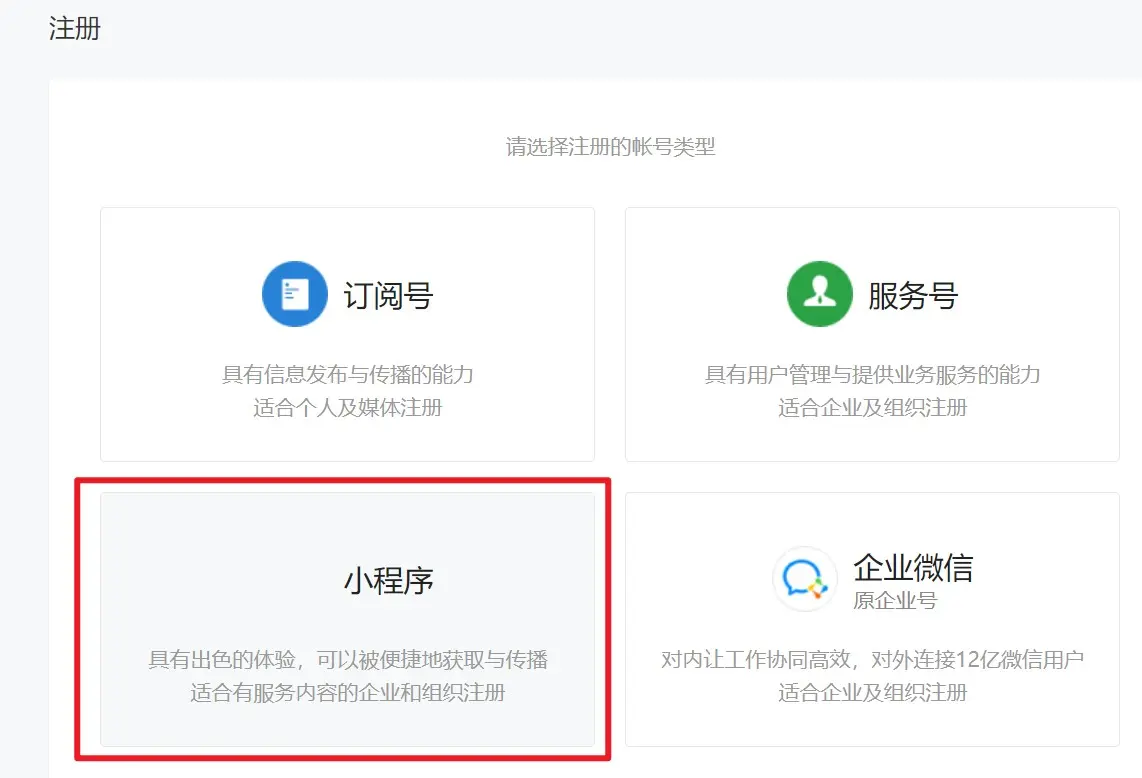Click 具有出色的体验 description line in 小程序

(347, 660)
